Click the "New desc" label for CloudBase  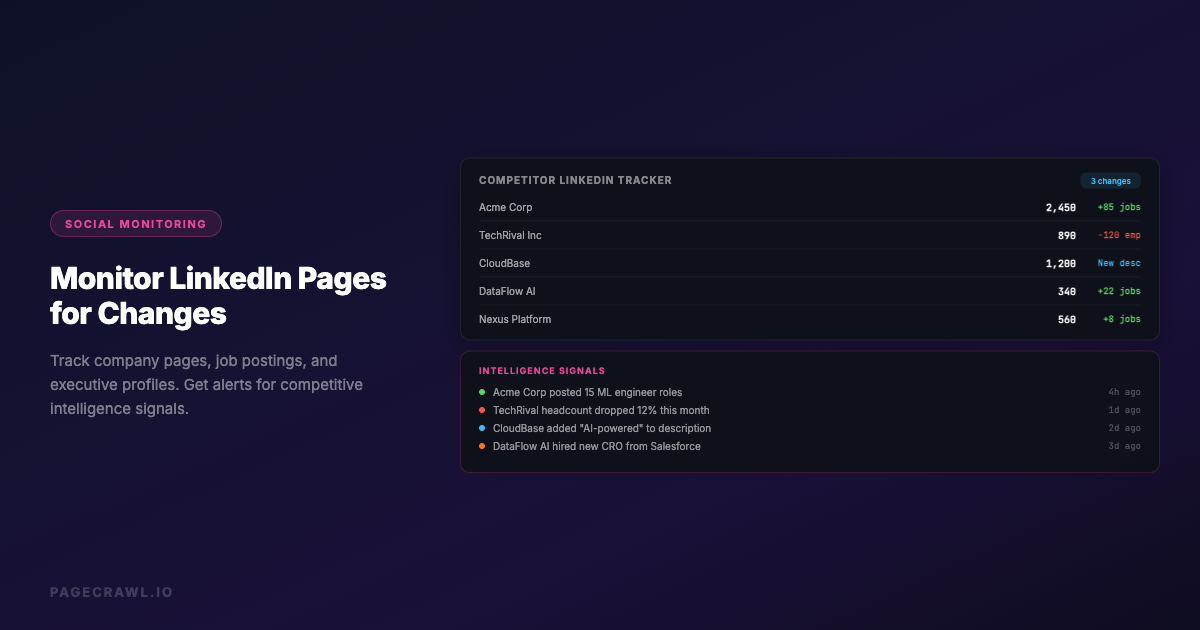[1118, 263]
